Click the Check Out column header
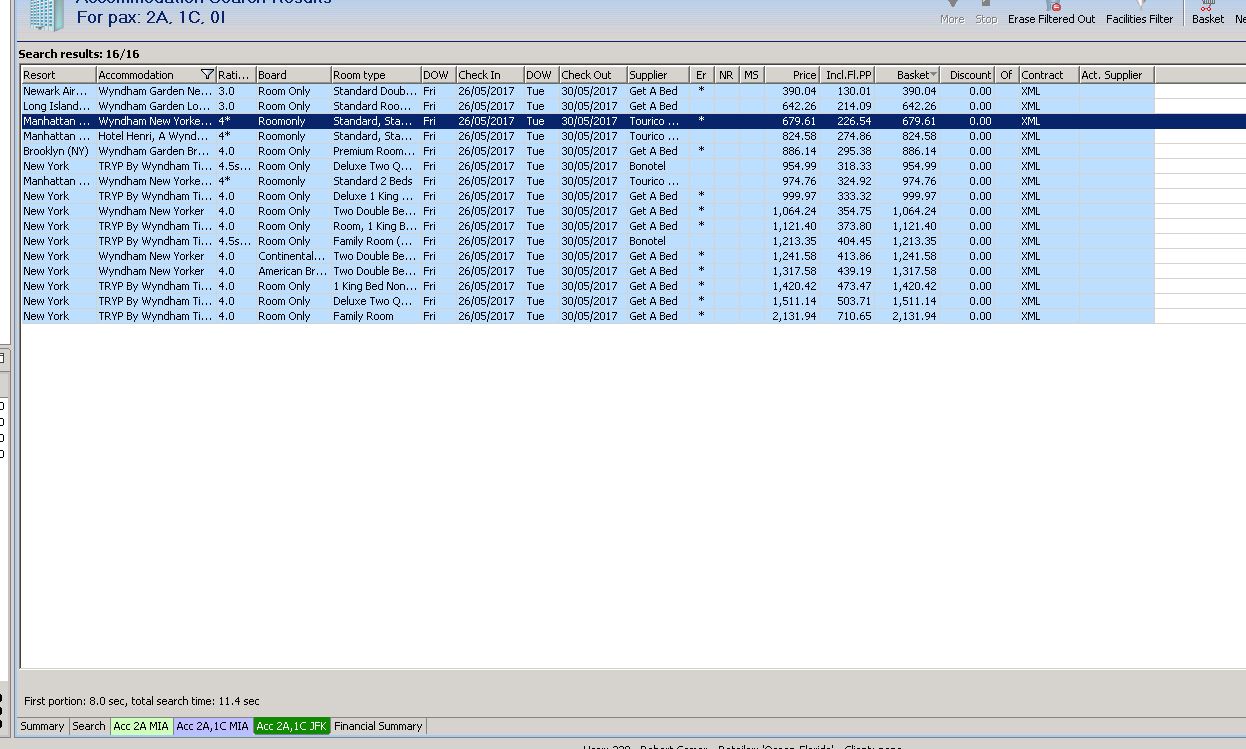The image size is (1246, 749). click(x=593, y=75)
